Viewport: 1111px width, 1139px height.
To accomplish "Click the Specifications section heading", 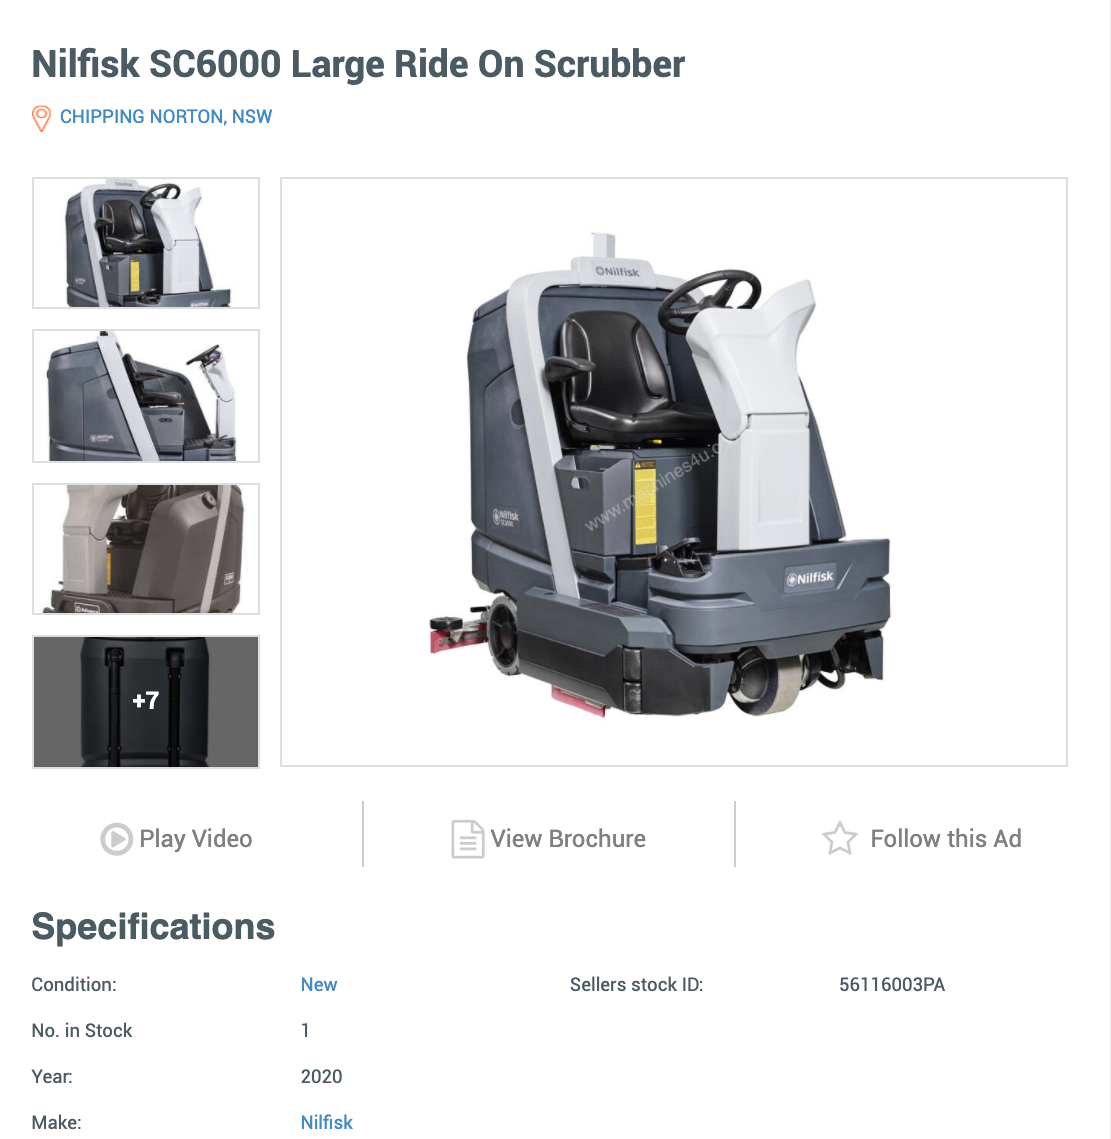I will [153, 927].
